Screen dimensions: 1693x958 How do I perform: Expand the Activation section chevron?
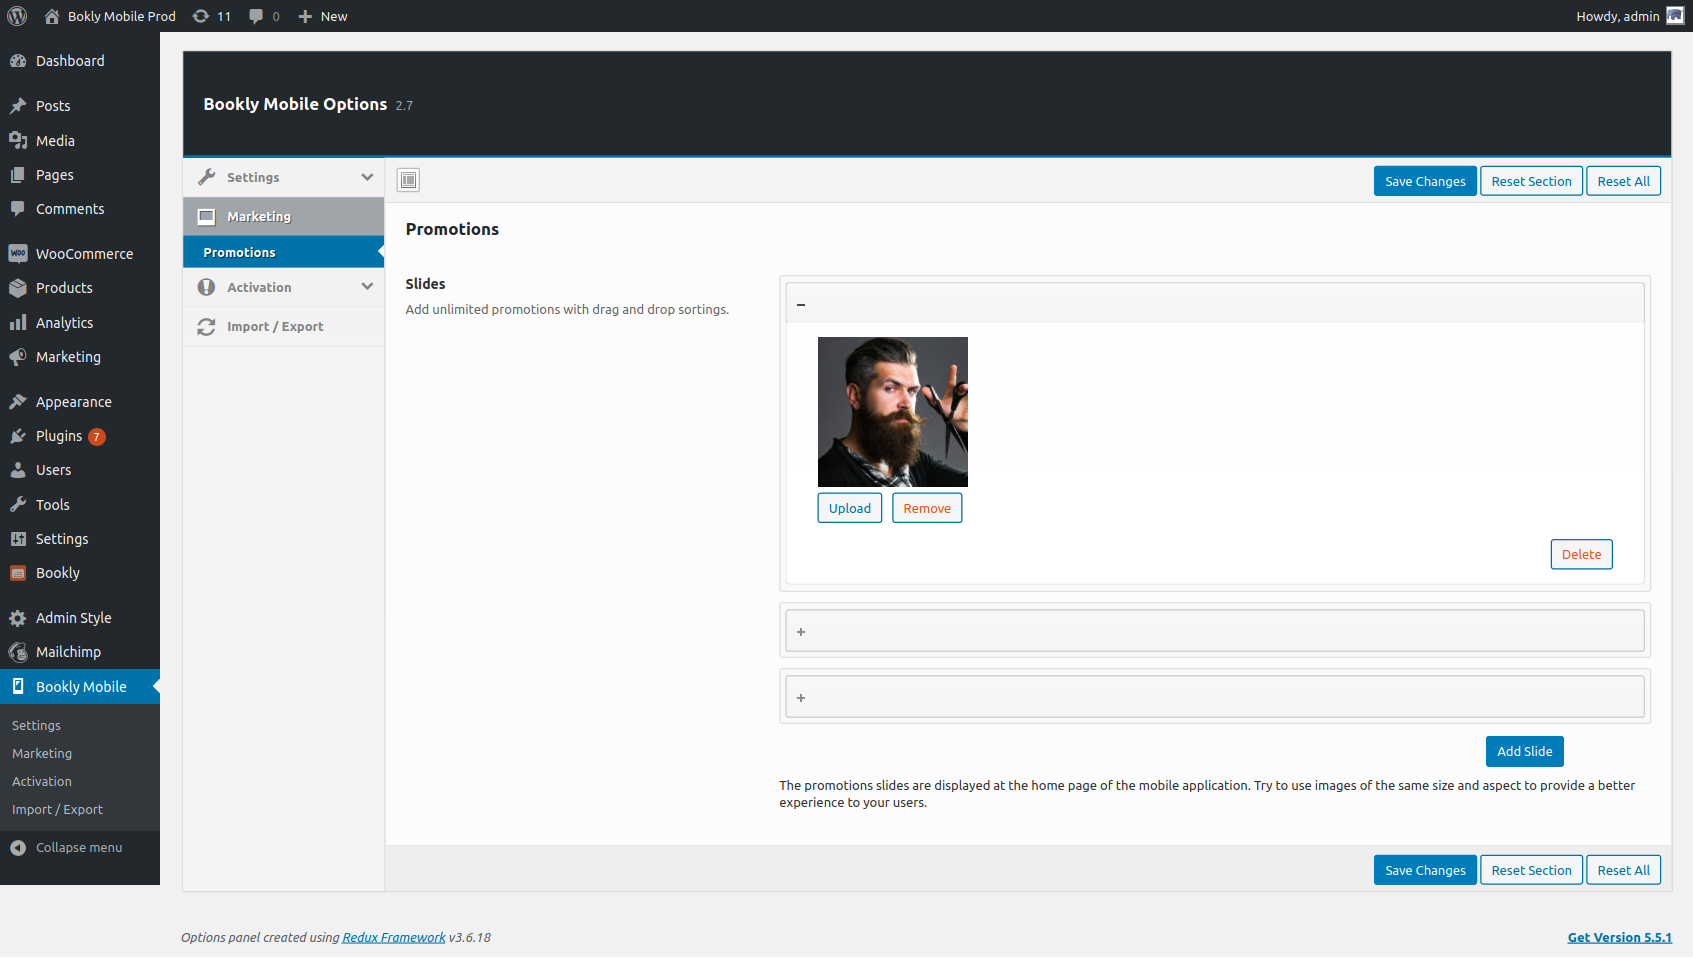click(367, 287)
